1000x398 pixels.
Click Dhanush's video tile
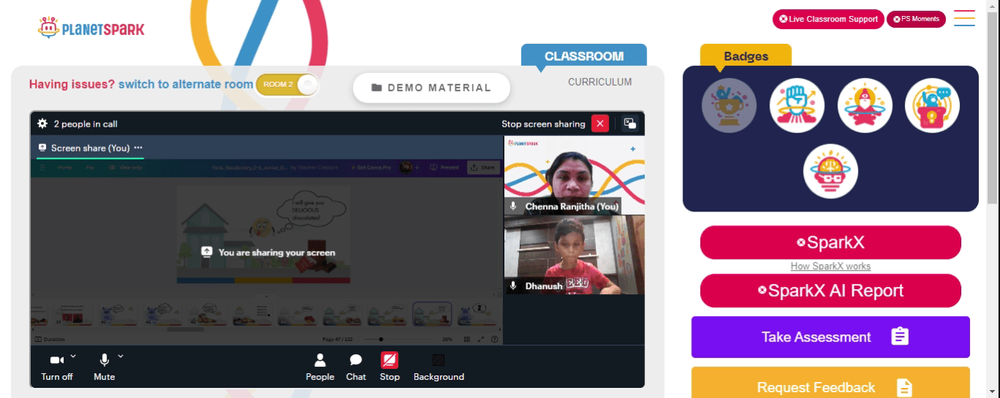click(x=574, y=254)
